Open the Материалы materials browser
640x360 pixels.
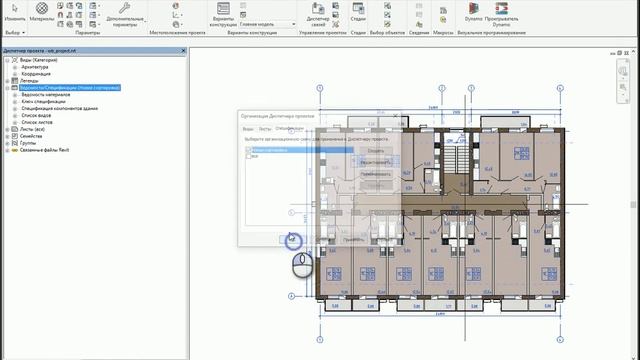tap(42, 12)
